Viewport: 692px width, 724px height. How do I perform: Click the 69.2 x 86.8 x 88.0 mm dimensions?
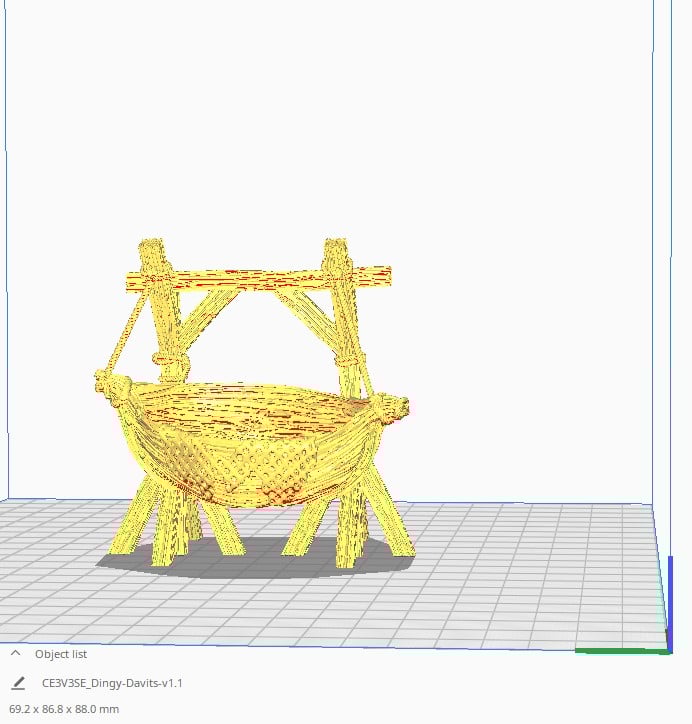click(x=64, y=709)
